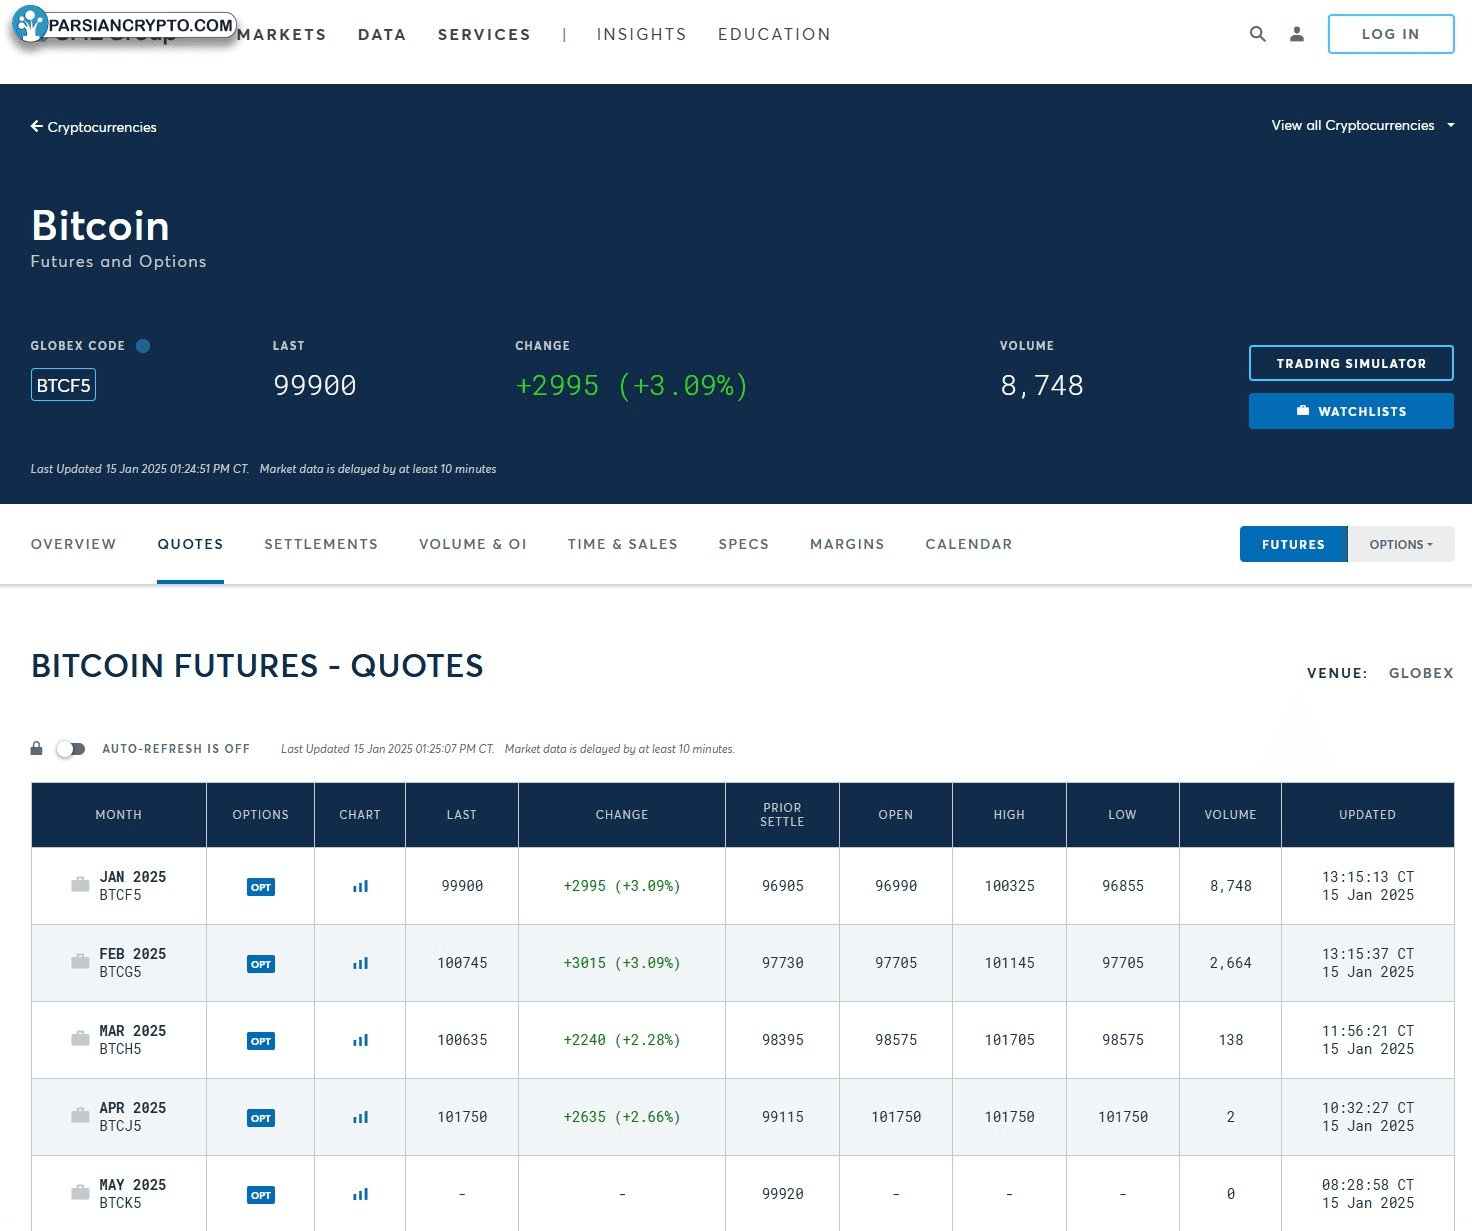This screenshot has width=1472, height=1231.
Task: Turn on the auto-refresh toggle
Action: (70, 749)
